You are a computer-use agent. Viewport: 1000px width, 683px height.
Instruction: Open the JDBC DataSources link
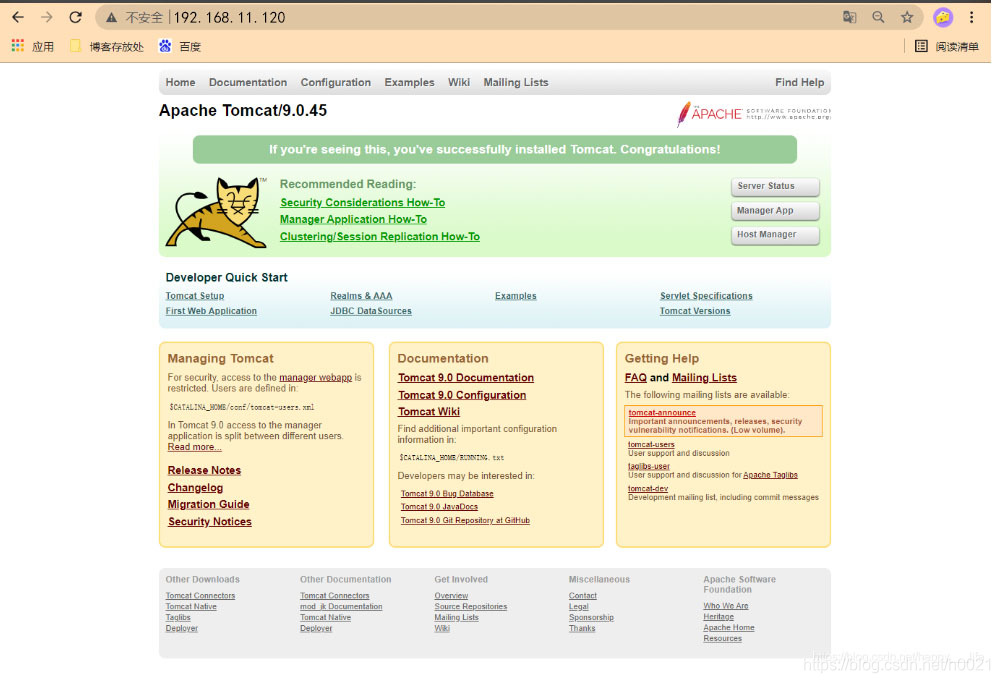(x=371, y=311)
